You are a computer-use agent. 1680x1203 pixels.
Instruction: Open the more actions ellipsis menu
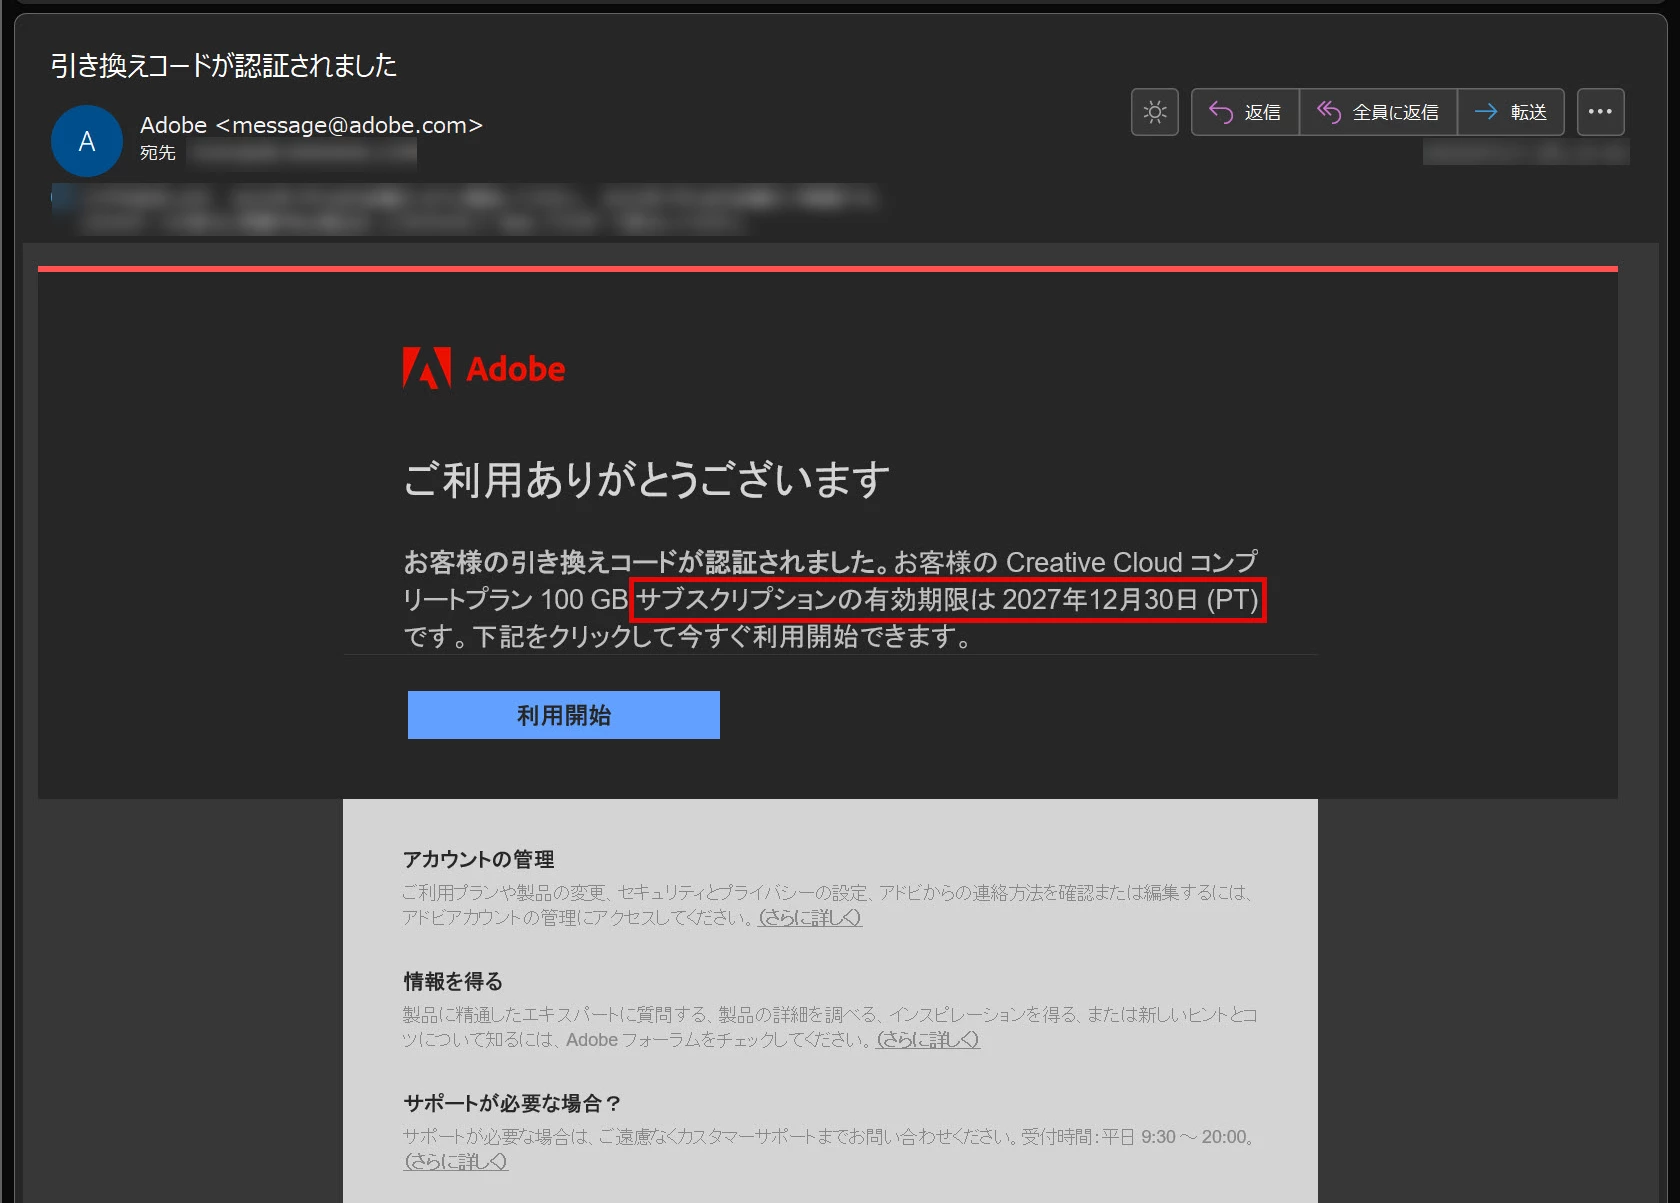pyautogui.click(x=1600, y=112)
